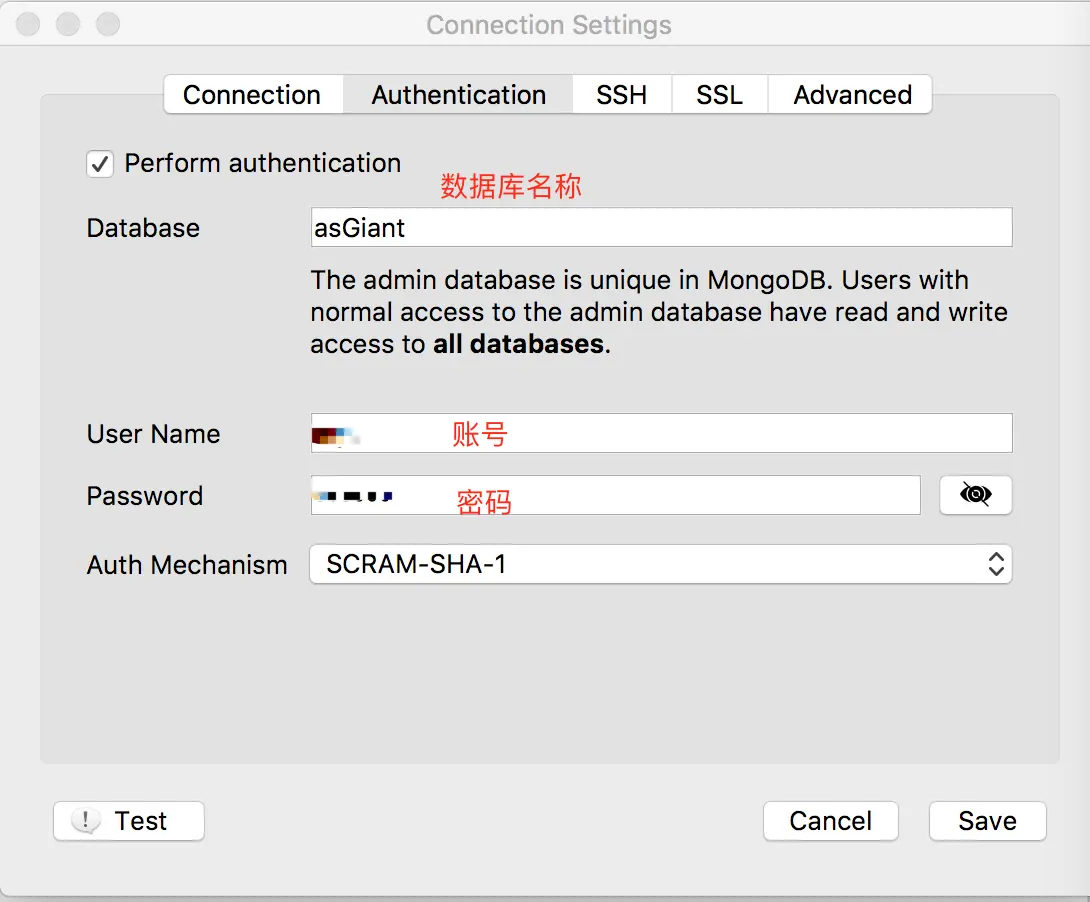
Task: Click the zoom window button
Action: (108, 24)
